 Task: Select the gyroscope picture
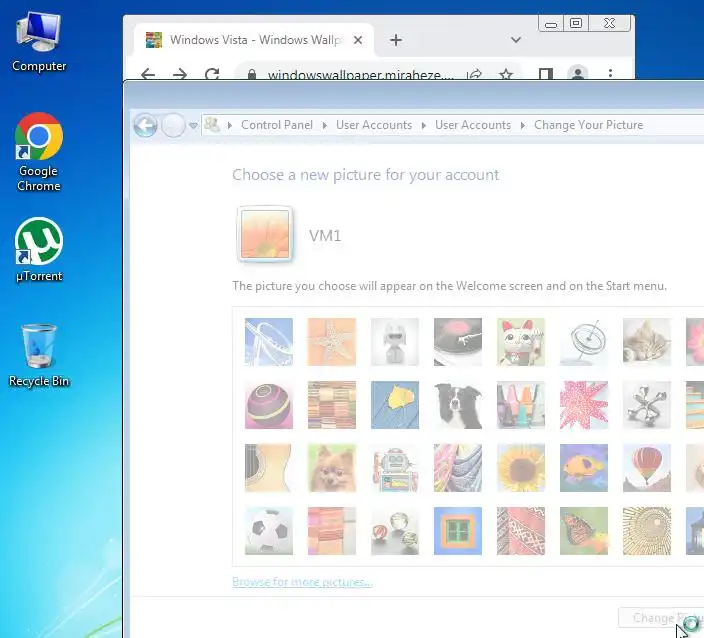click(584, 342)
